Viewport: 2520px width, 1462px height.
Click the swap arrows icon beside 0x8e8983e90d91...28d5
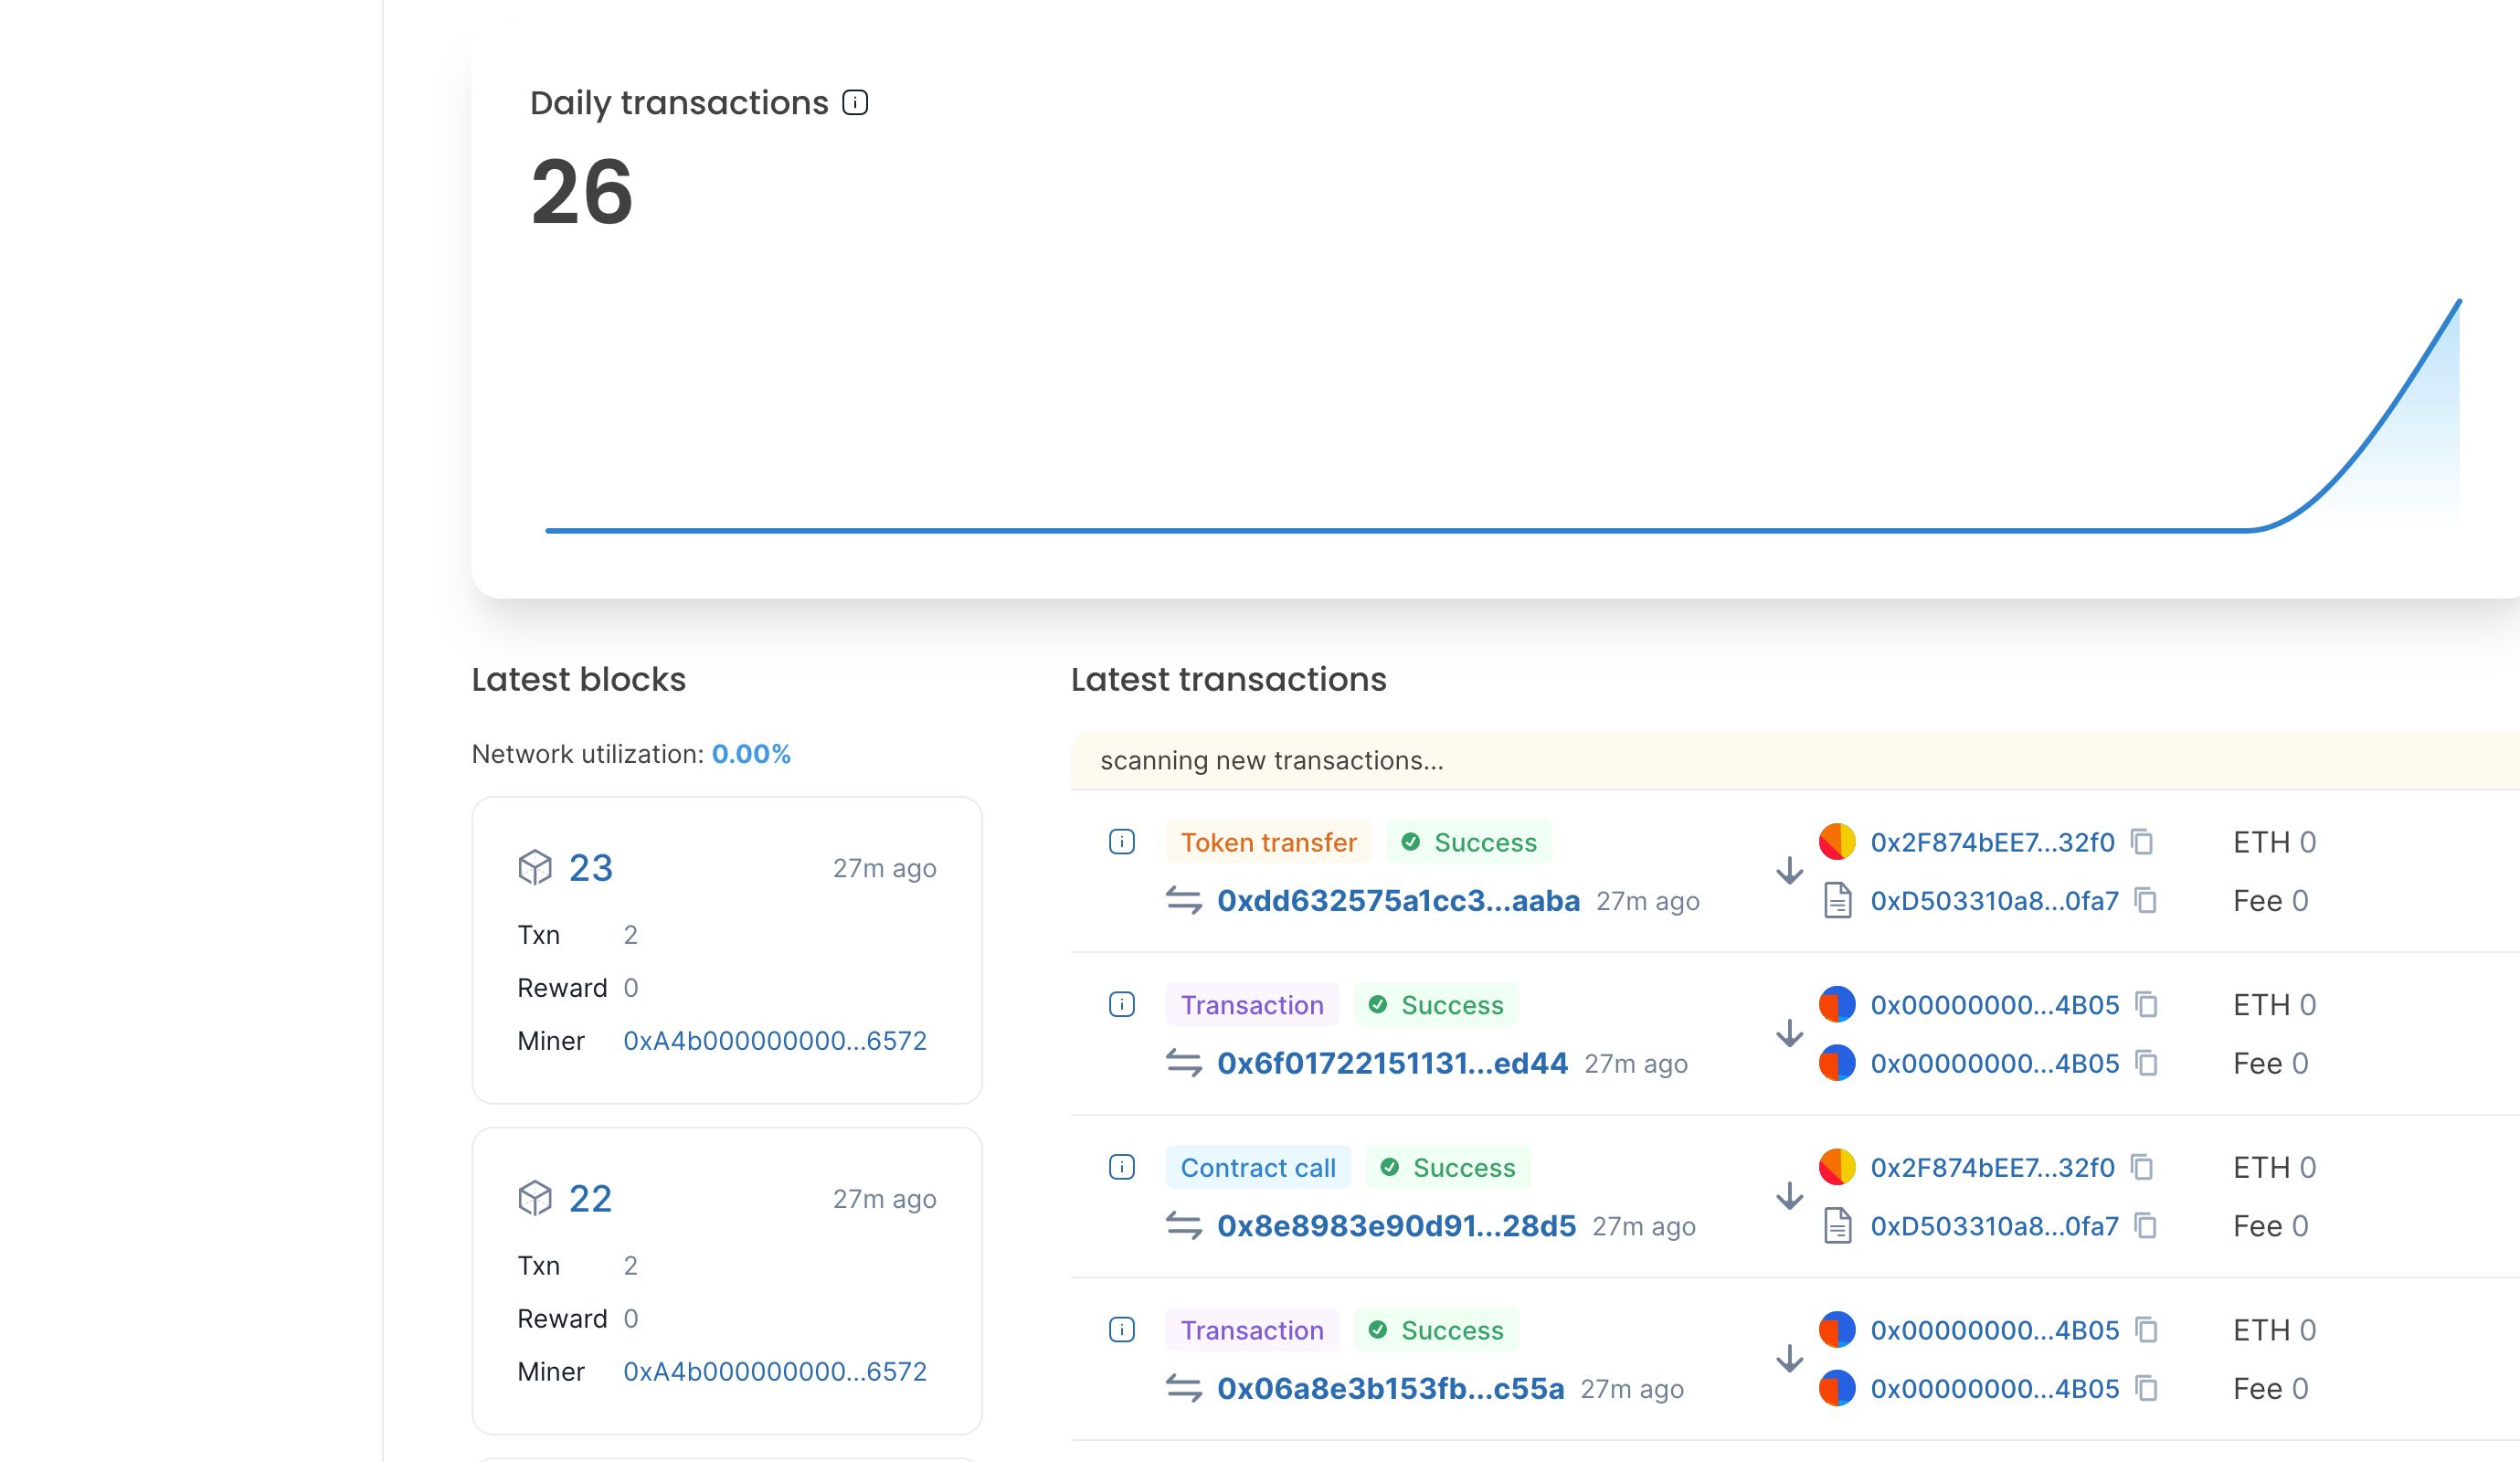(x=1184, y=1226)
